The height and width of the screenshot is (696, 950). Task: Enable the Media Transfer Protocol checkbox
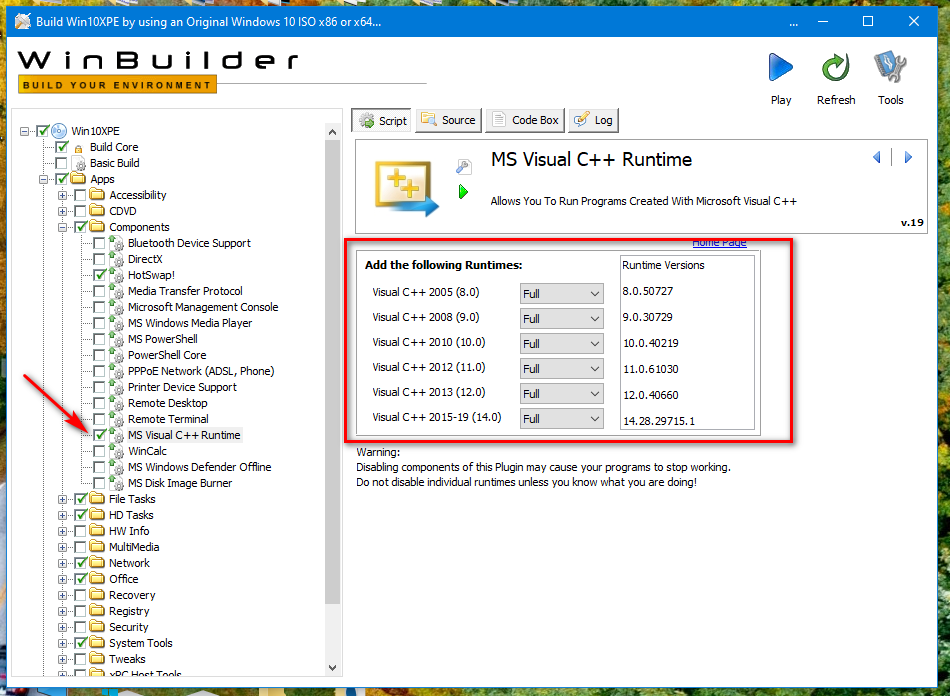(x=99, y=291)
